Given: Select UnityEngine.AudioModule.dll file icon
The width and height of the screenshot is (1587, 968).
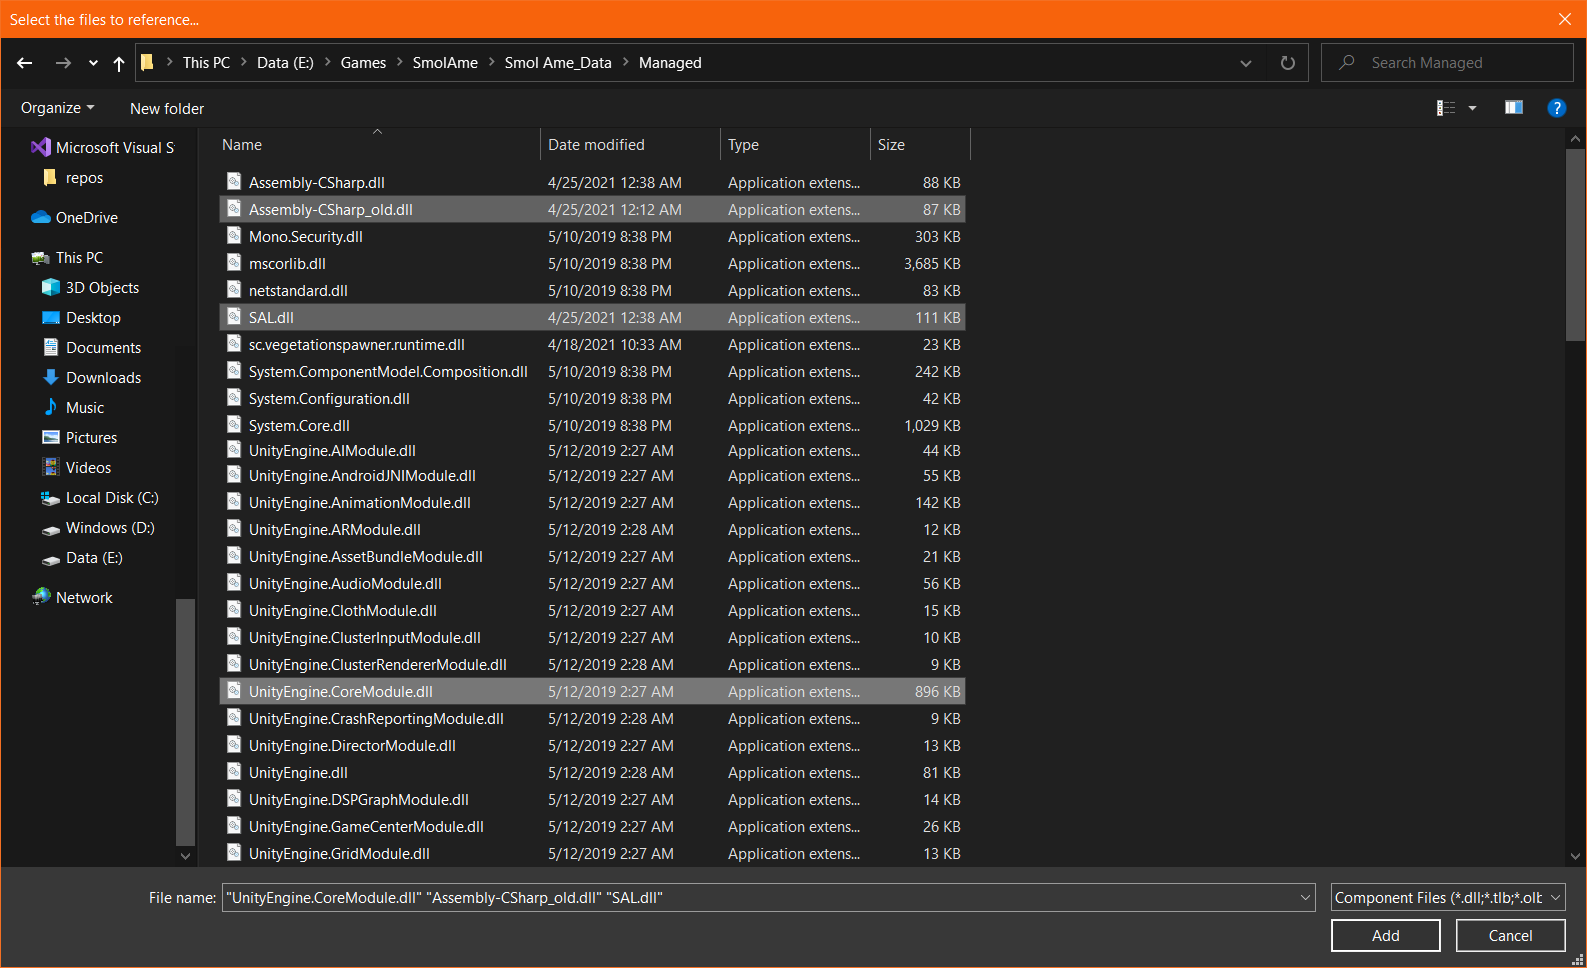Looking at the screenshot, I should tap(234, 583).
